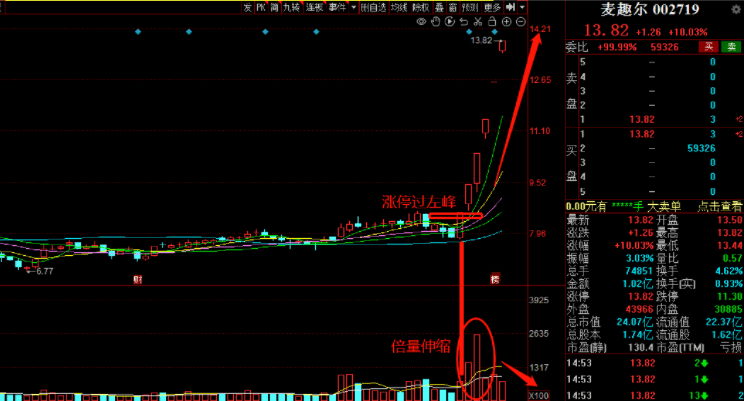The image size is (745, 401).
Task: Click the red 买 buy button
Action: point(706,46)
